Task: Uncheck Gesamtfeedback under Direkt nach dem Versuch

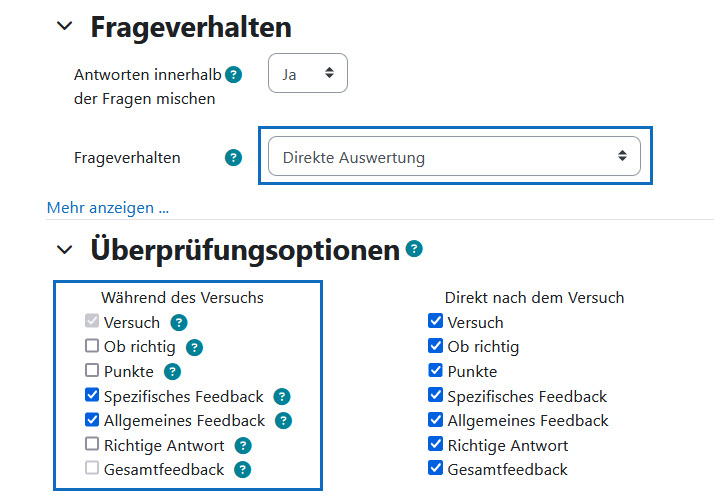Action: pos(435,468)
